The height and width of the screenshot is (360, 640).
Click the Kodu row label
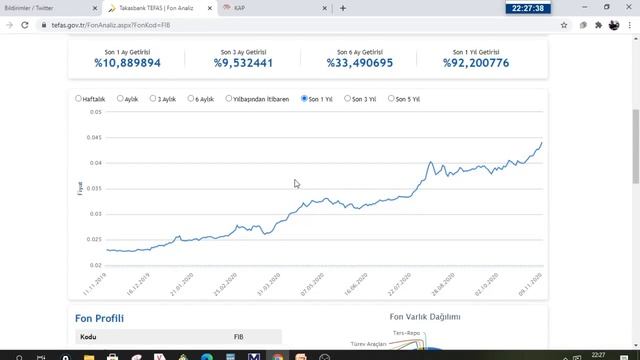[x=88, y=337]
